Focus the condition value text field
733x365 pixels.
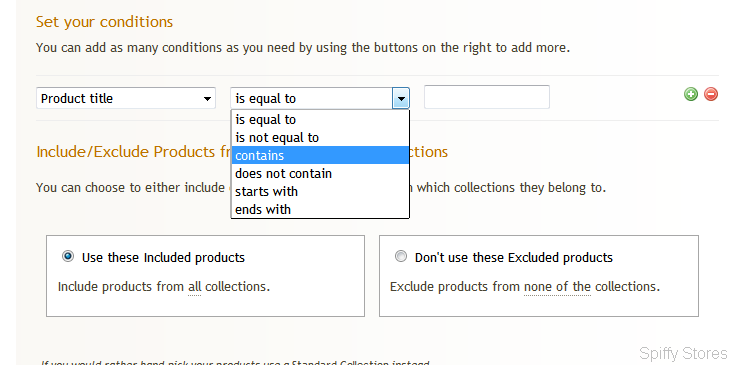tap(487, 97)
